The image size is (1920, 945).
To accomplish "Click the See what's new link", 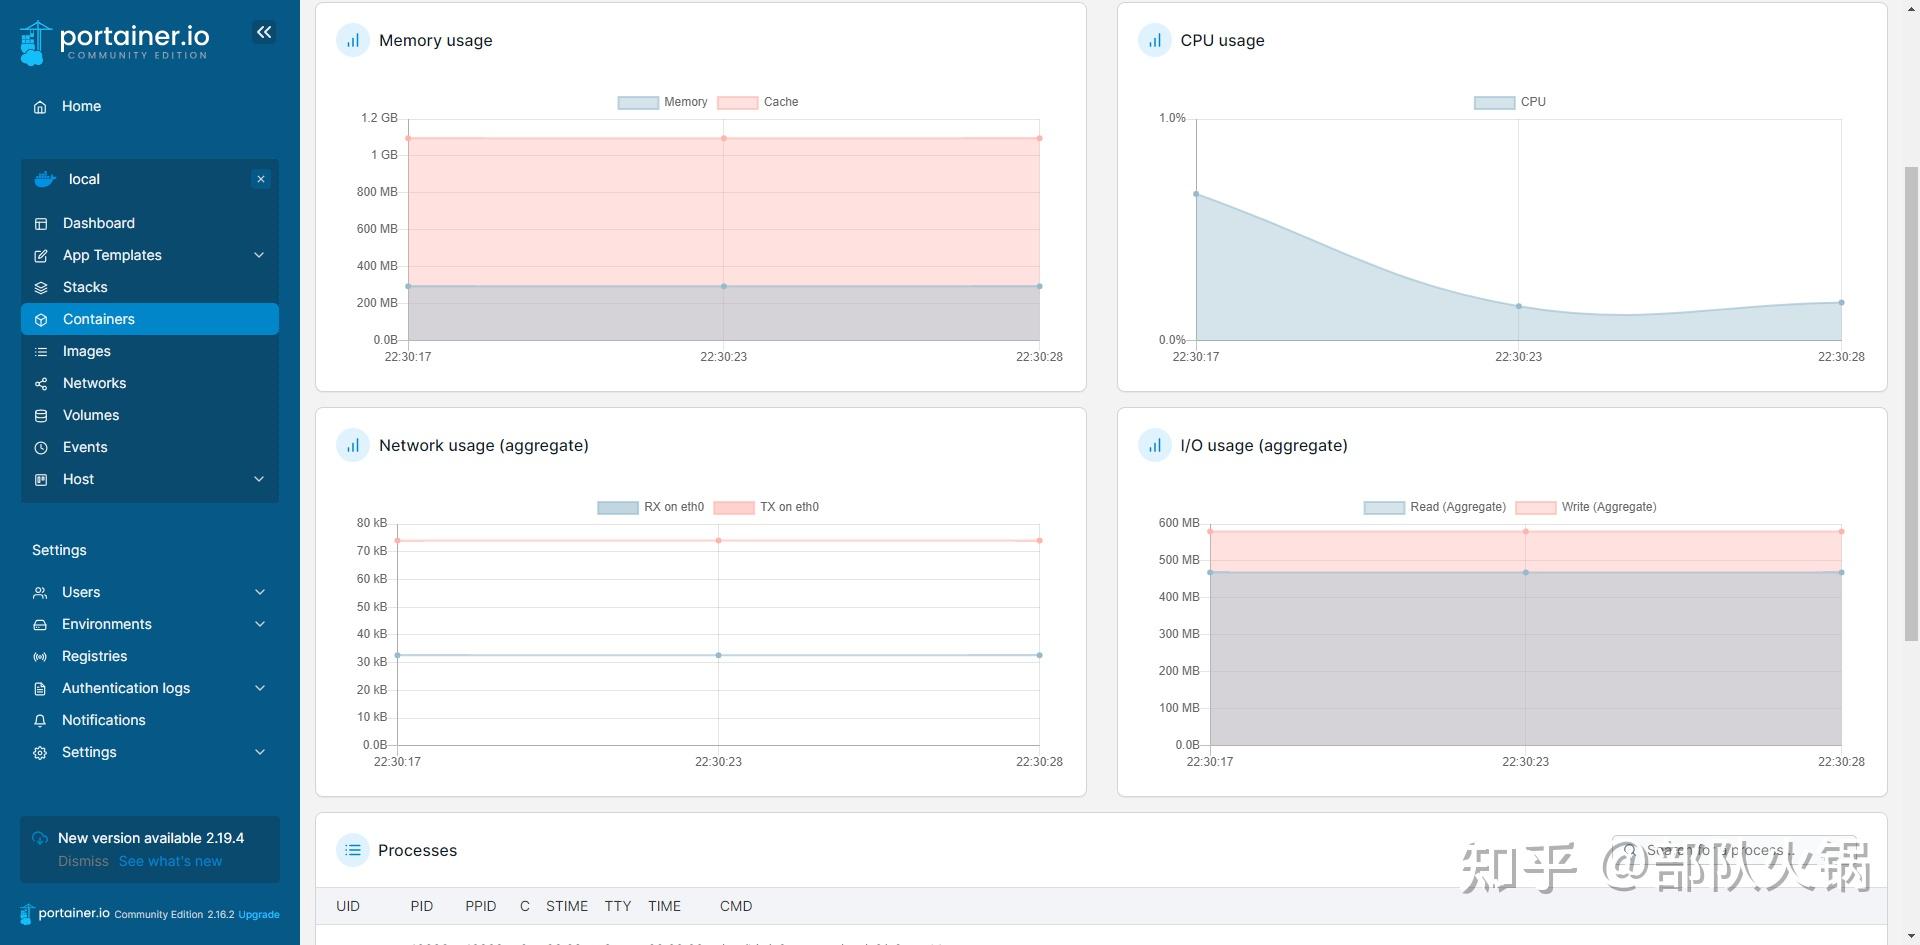I will click(170, 860).
